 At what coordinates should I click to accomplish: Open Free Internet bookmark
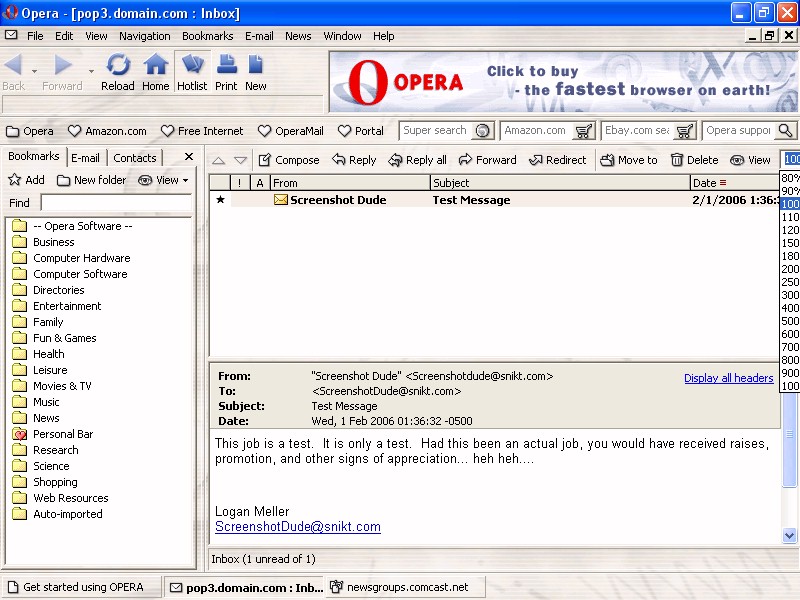[x=202, y=131]
